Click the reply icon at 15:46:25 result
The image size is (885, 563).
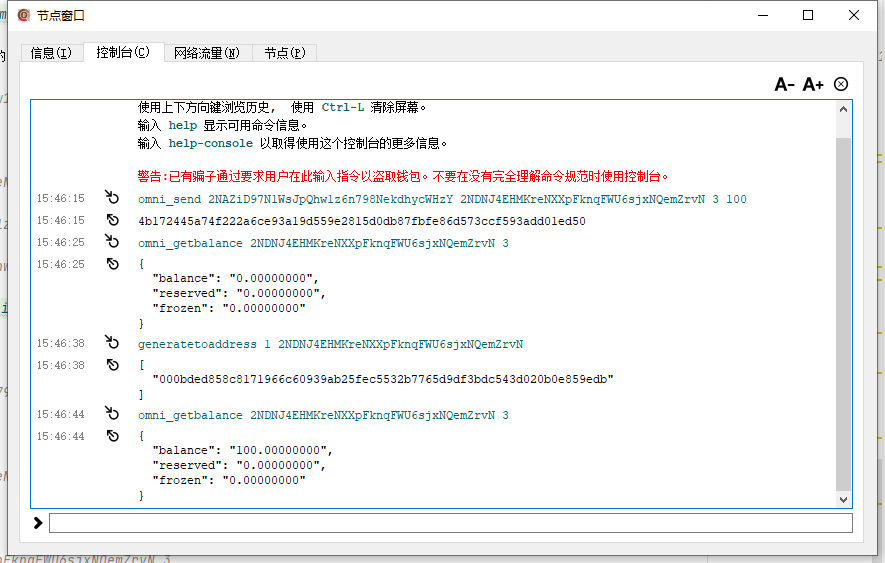113,264
